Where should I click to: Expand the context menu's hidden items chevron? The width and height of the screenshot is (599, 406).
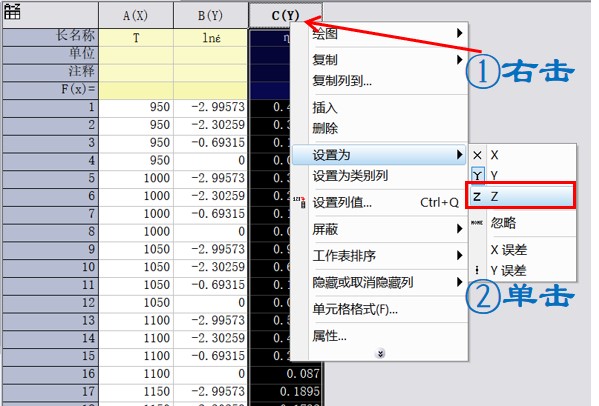(x=380, y=353)
